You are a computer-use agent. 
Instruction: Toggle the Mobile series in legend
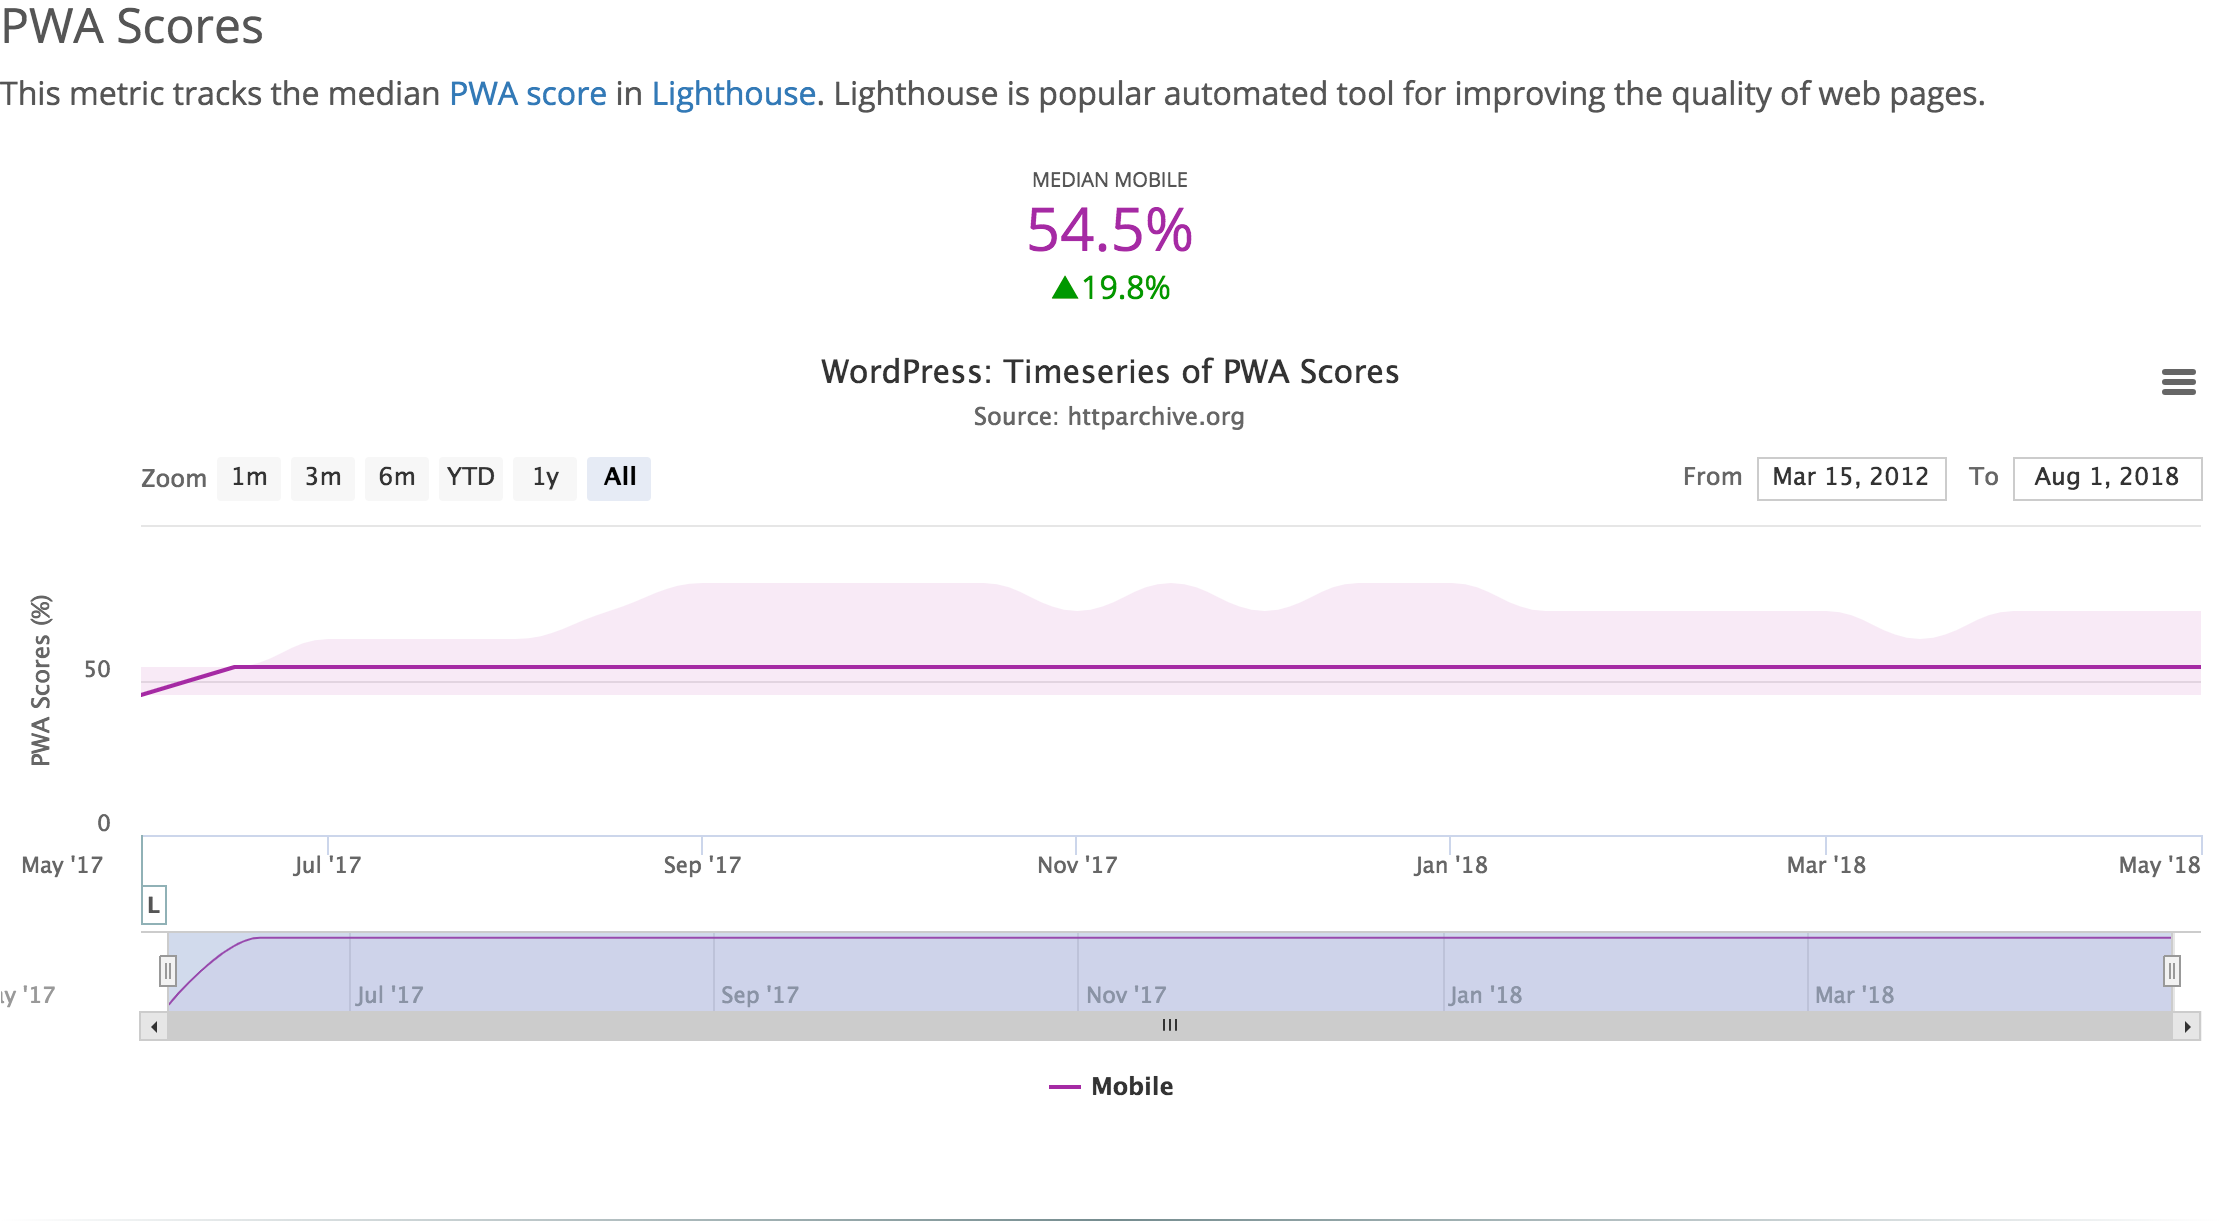click(1110, 1086)
